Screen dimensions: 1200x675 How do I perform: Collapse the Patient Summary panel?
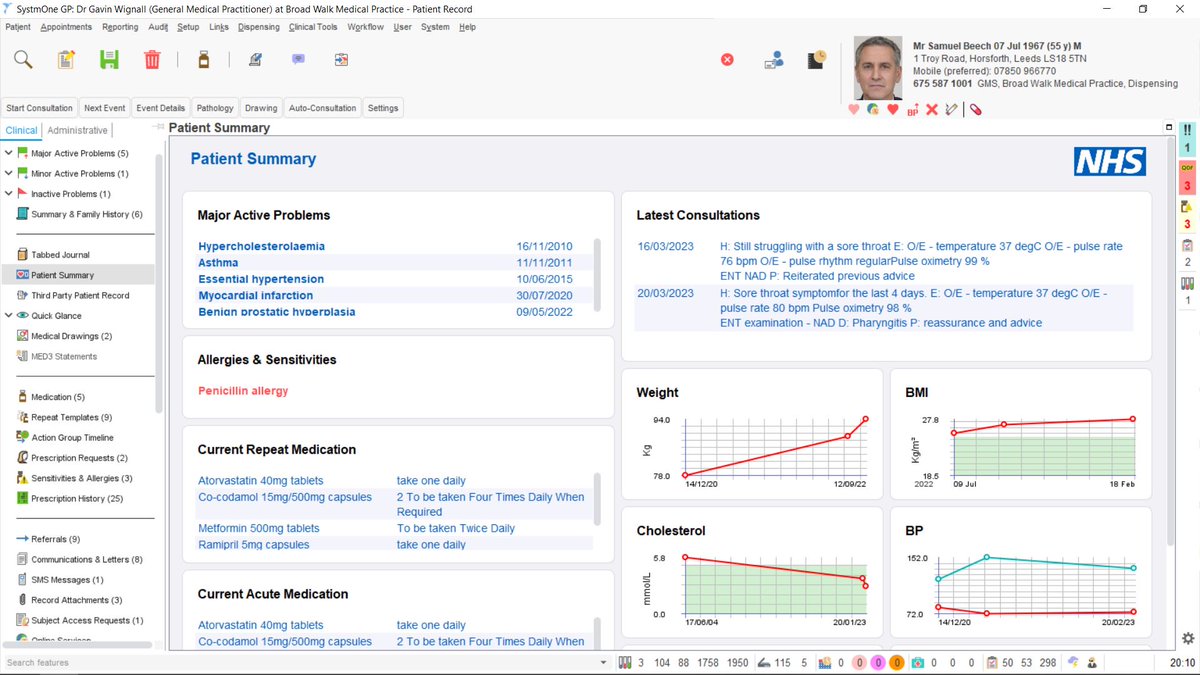tap(1168, 127)
